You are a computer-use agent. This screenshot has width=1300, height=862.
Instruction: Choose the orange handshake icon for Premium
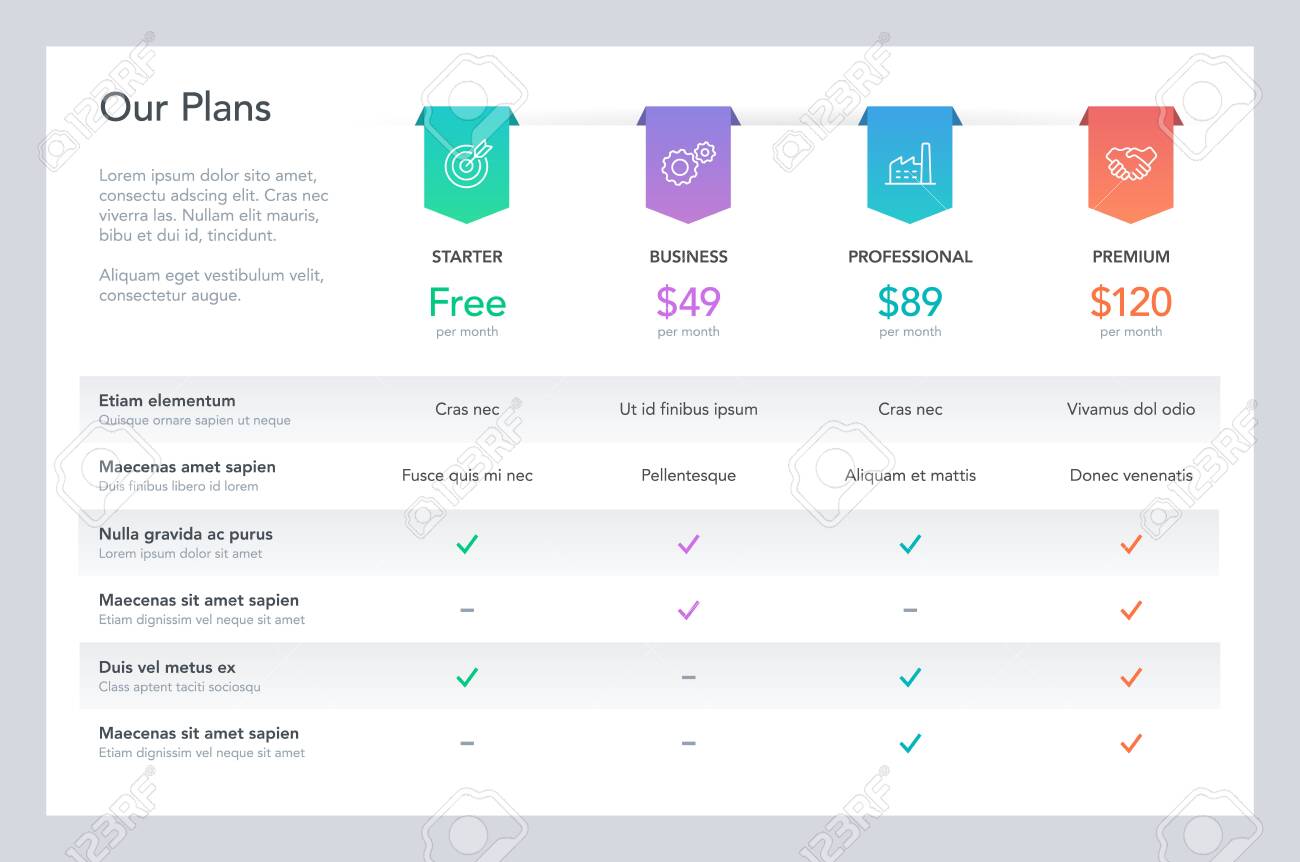(1131, 164)
